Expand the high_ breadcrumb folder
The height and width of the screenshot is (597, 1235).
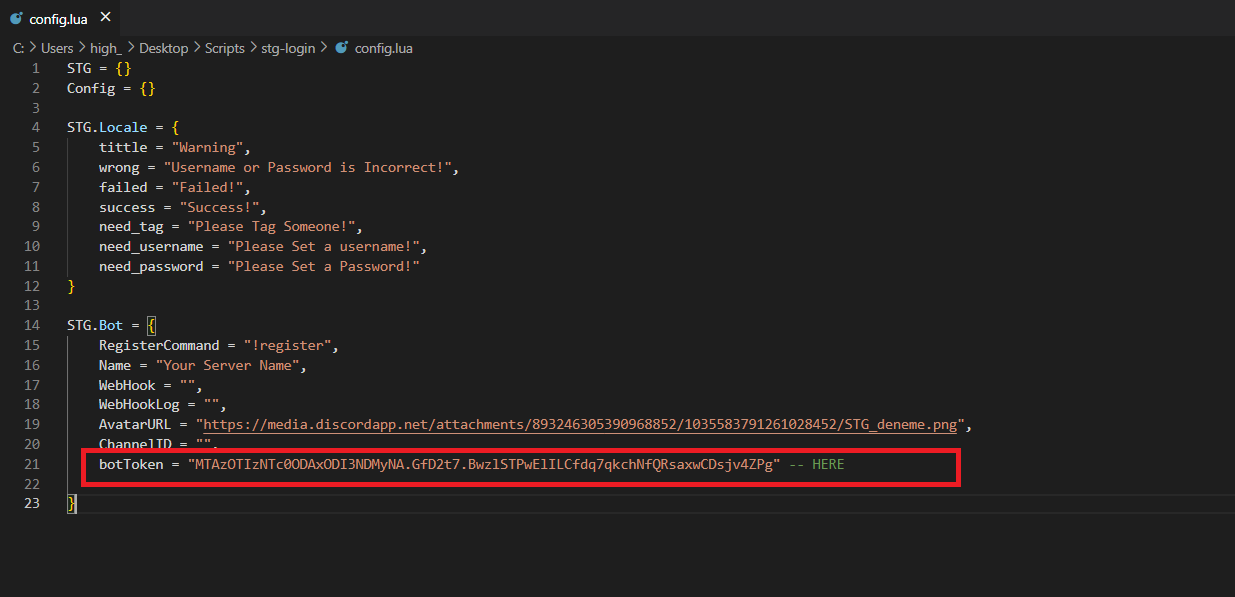(x=105, y=48)
